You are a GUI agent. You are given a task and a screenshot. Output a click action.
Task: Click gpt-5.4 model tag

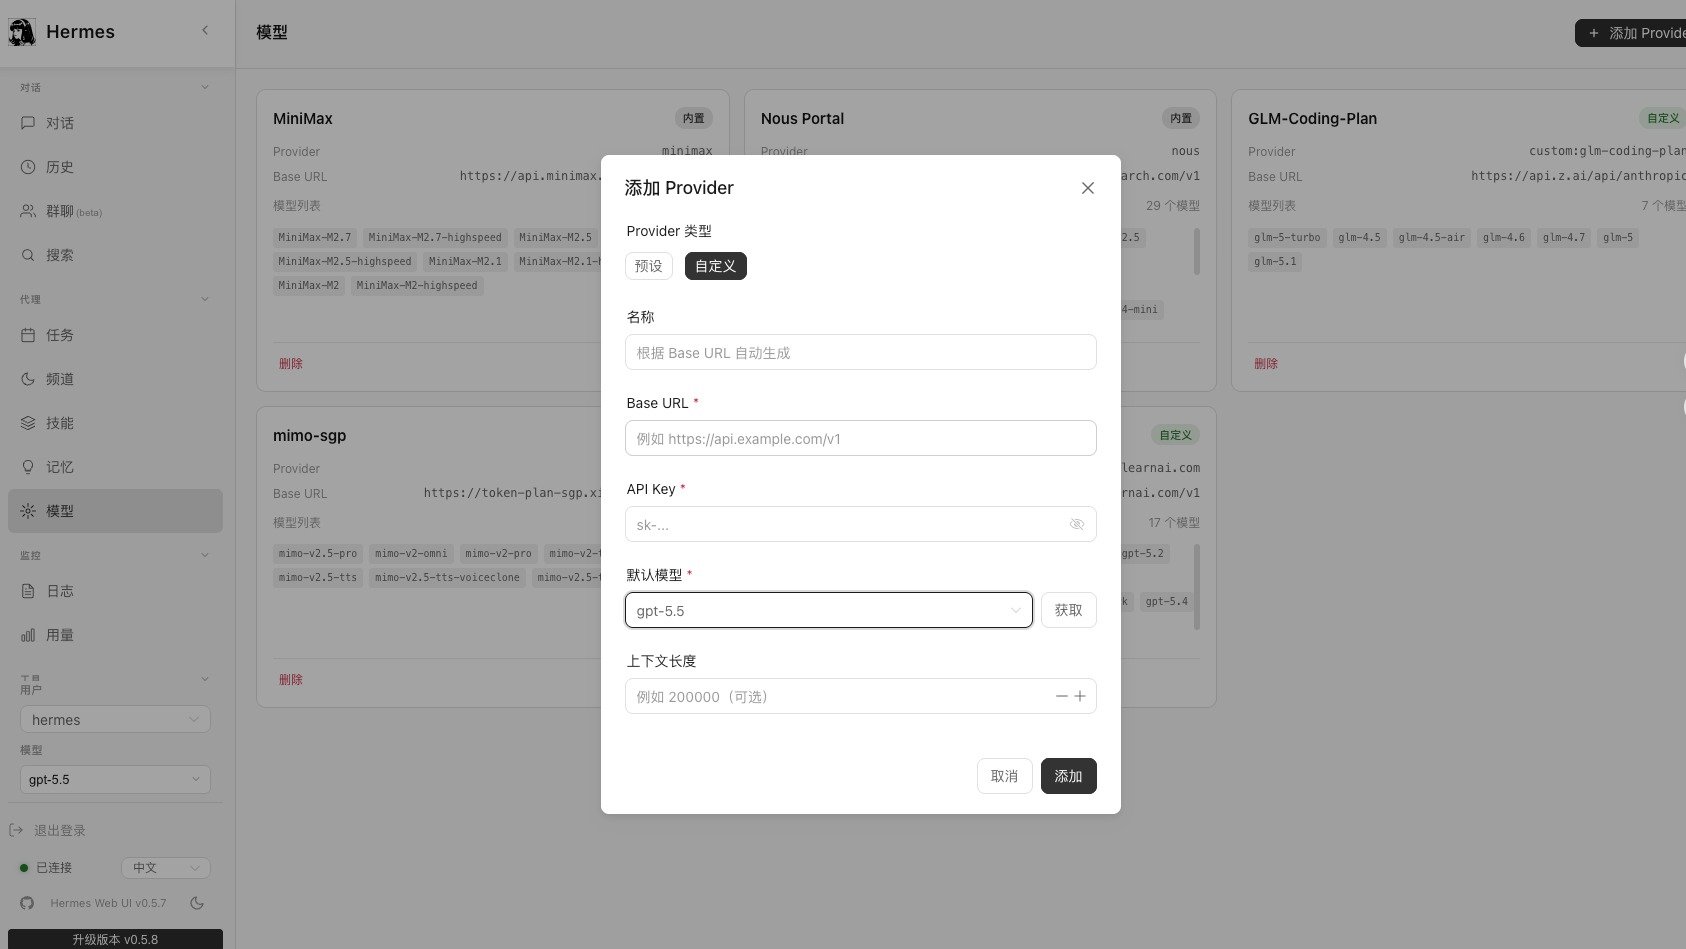(x=1167, y=601)
